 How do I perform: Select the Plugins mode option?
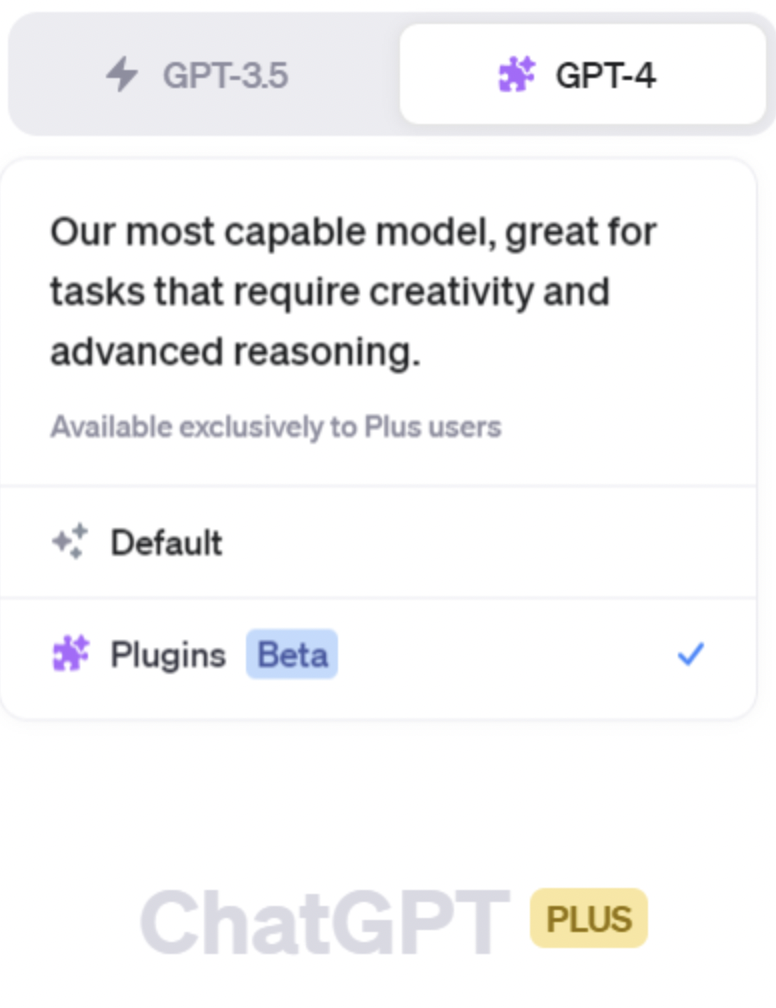click(378, 654)
